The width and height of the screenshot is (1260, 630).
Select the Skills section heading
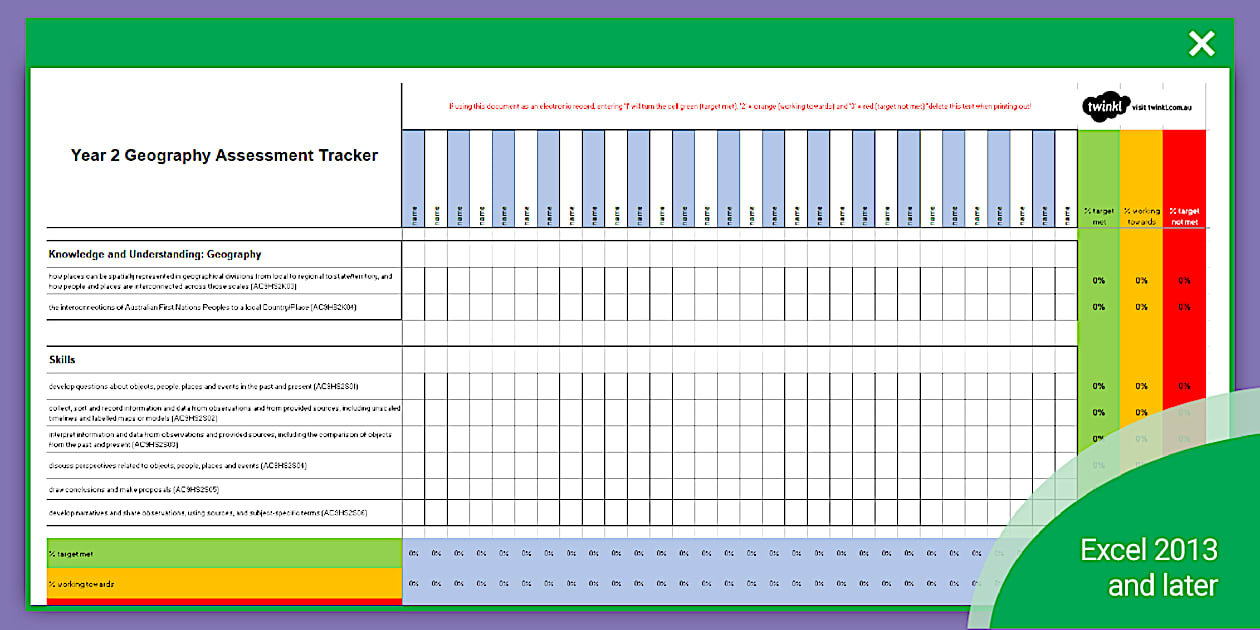(62, 359)
